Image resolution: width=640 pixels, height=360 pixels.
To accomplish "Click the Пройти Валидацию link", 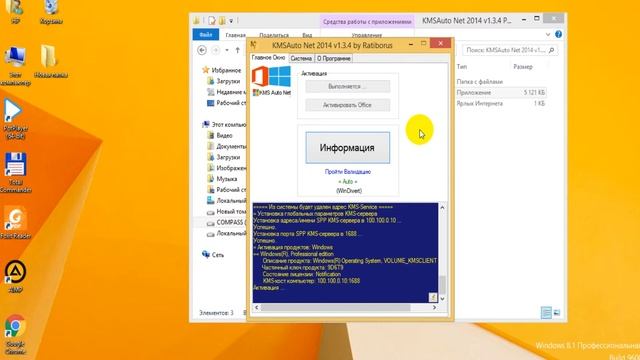I will [x=348, y=172].
